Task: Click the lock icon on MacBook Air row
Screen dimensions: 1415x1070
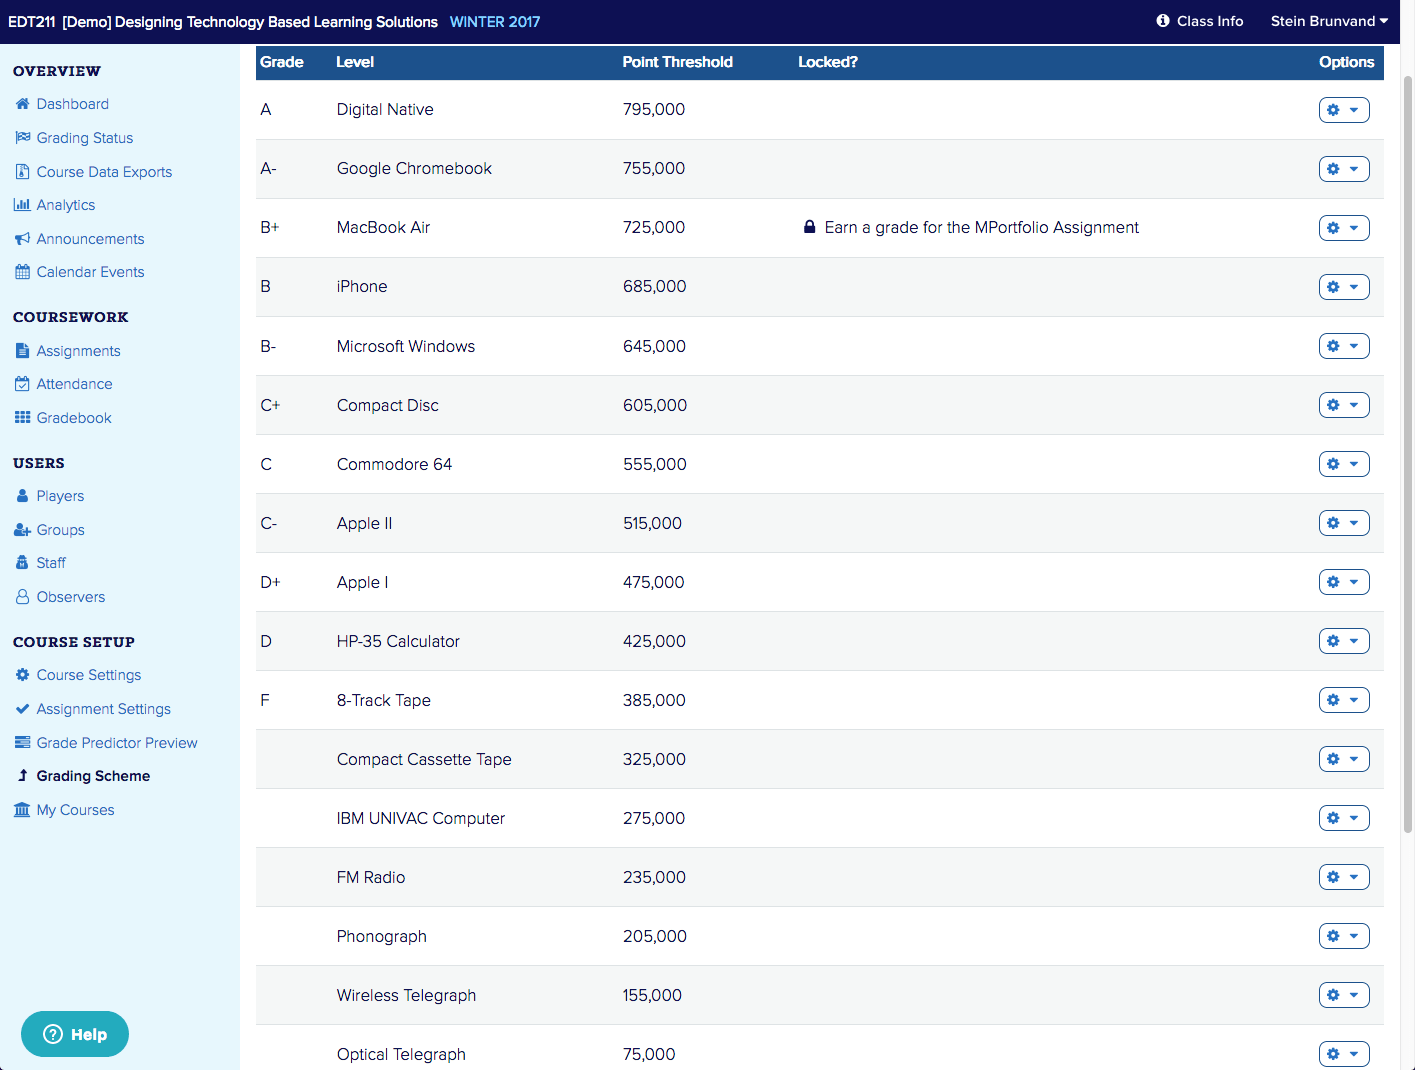Action: (x=809, y=227)
